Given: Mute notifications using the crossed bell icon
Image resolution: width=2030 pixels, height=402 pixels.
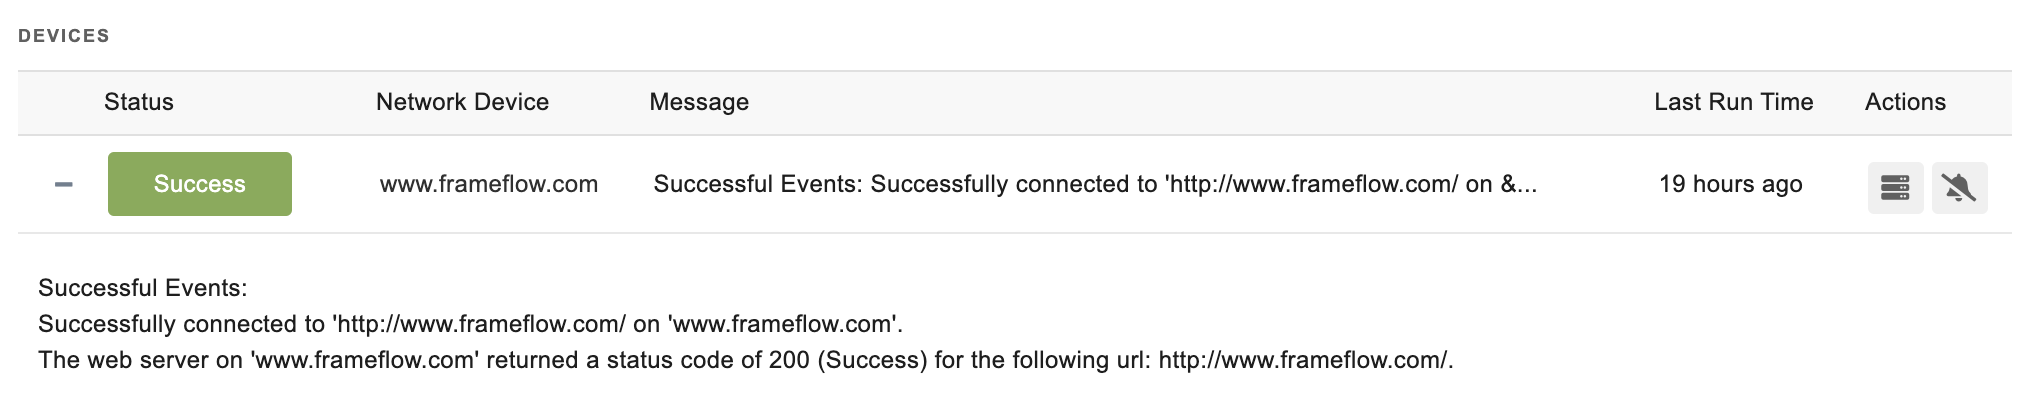Looking at the screenshot, I should coord(1959,188).
